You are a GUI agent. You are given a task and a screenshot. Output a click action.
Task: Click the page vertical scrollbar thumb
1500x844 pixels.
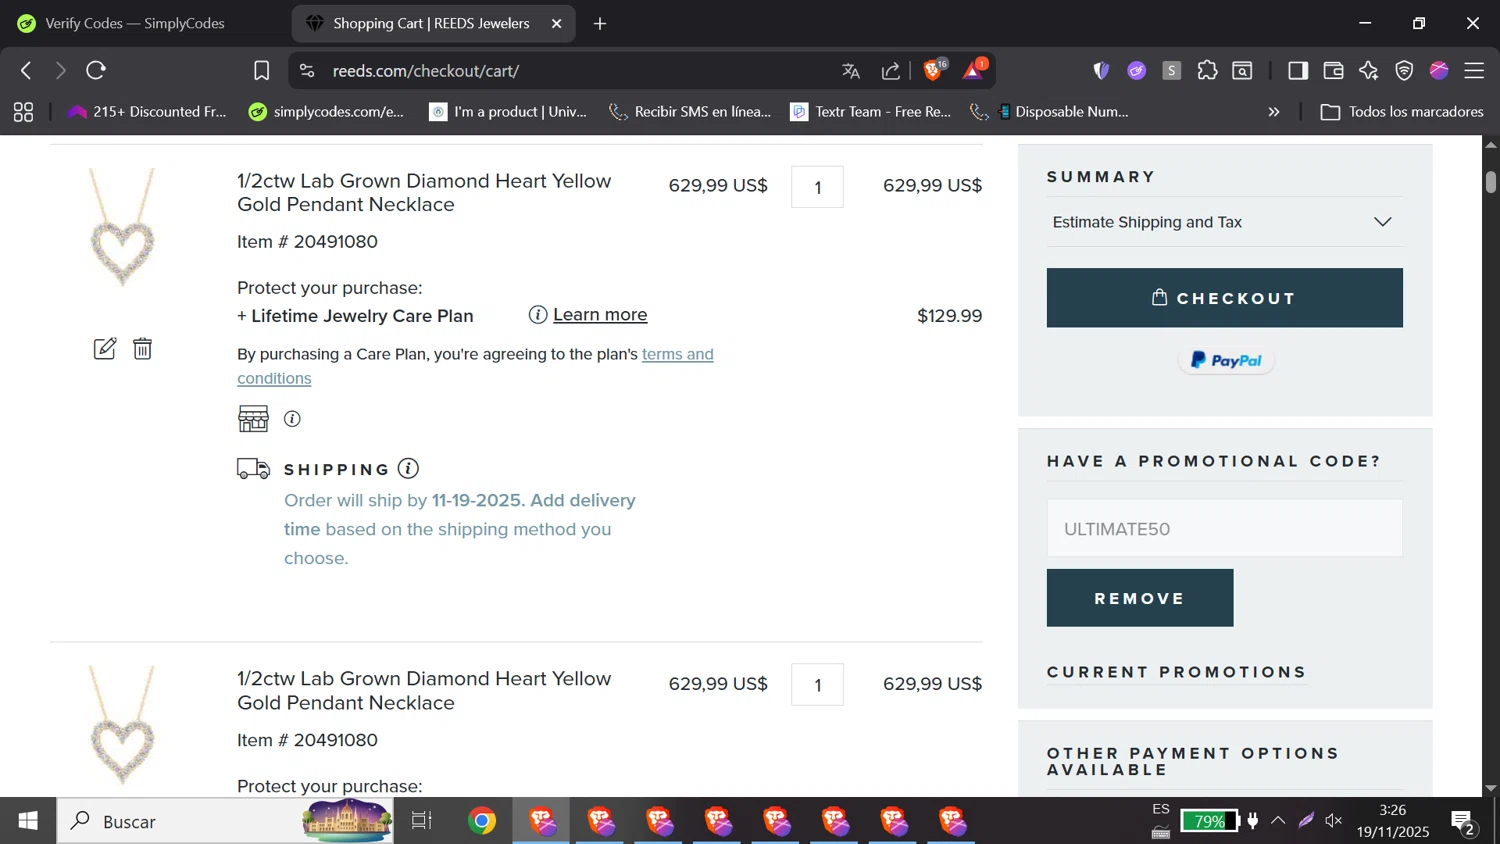1491,182
